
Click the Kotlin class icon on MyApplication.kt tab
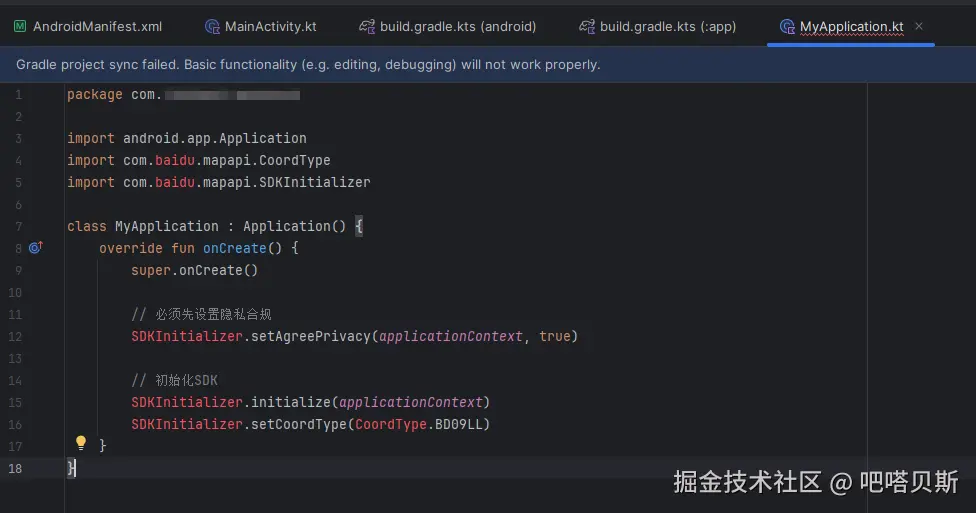pos(787,26)
